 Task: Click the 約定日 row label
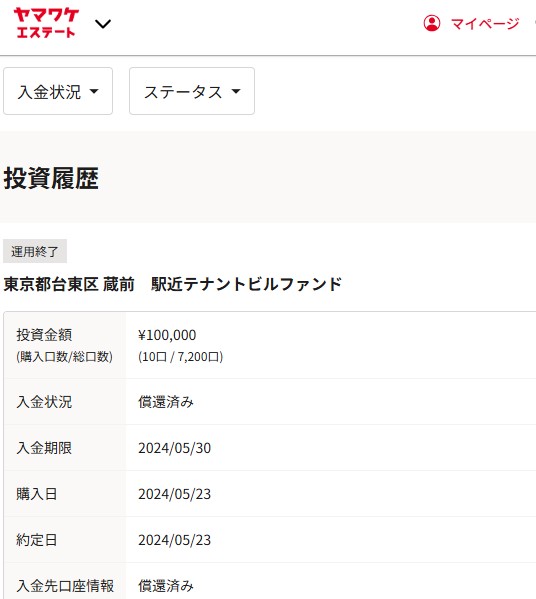coord(37,540)
